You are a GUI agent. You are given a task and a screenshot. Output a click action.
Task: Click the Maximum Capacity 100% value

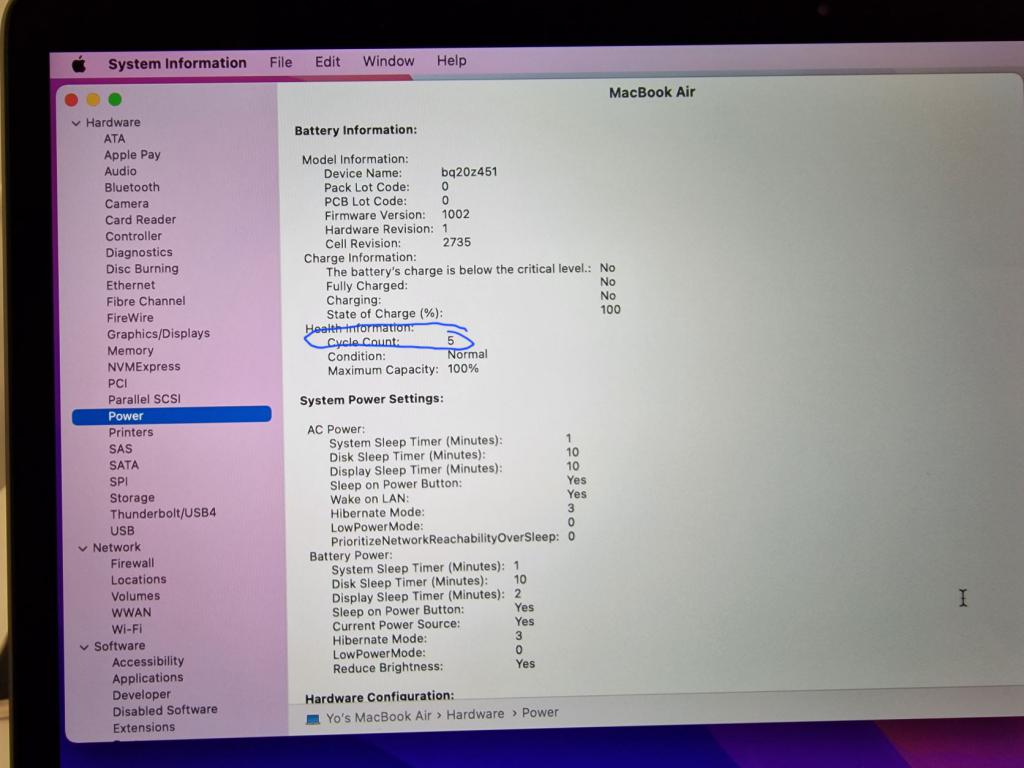(x=463, y=369)
